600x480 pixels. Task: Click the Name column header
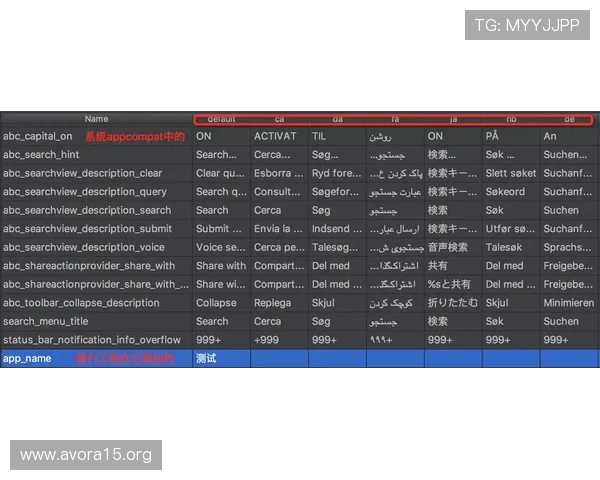[96, 119]
